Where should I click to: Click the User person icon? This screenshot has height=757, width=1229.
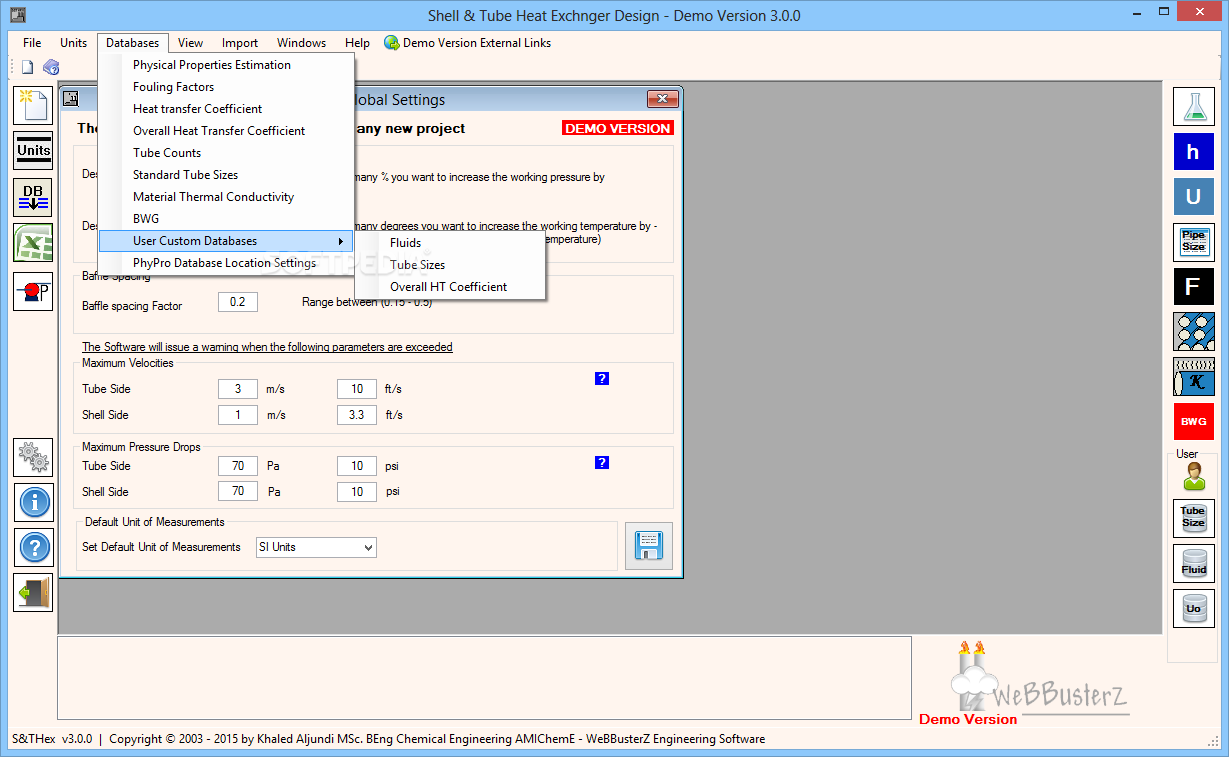[1193, 477]
